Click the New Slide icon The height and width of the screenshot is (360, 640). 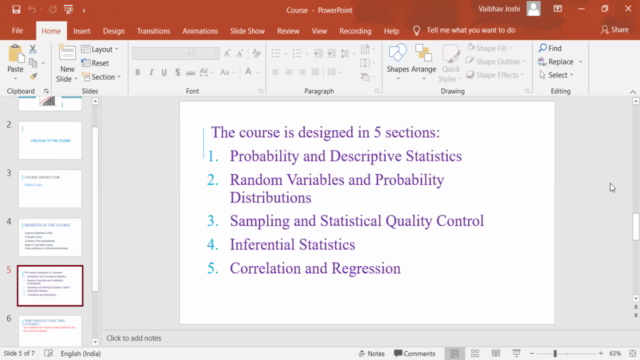click(x=67, y=53)
